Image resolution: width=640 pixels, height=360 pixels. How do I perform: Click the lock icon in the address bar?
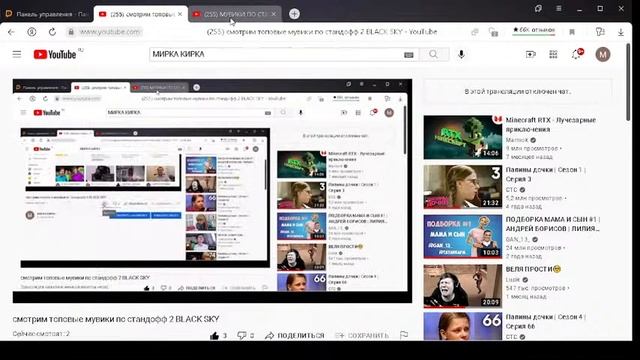coord(71,32)
